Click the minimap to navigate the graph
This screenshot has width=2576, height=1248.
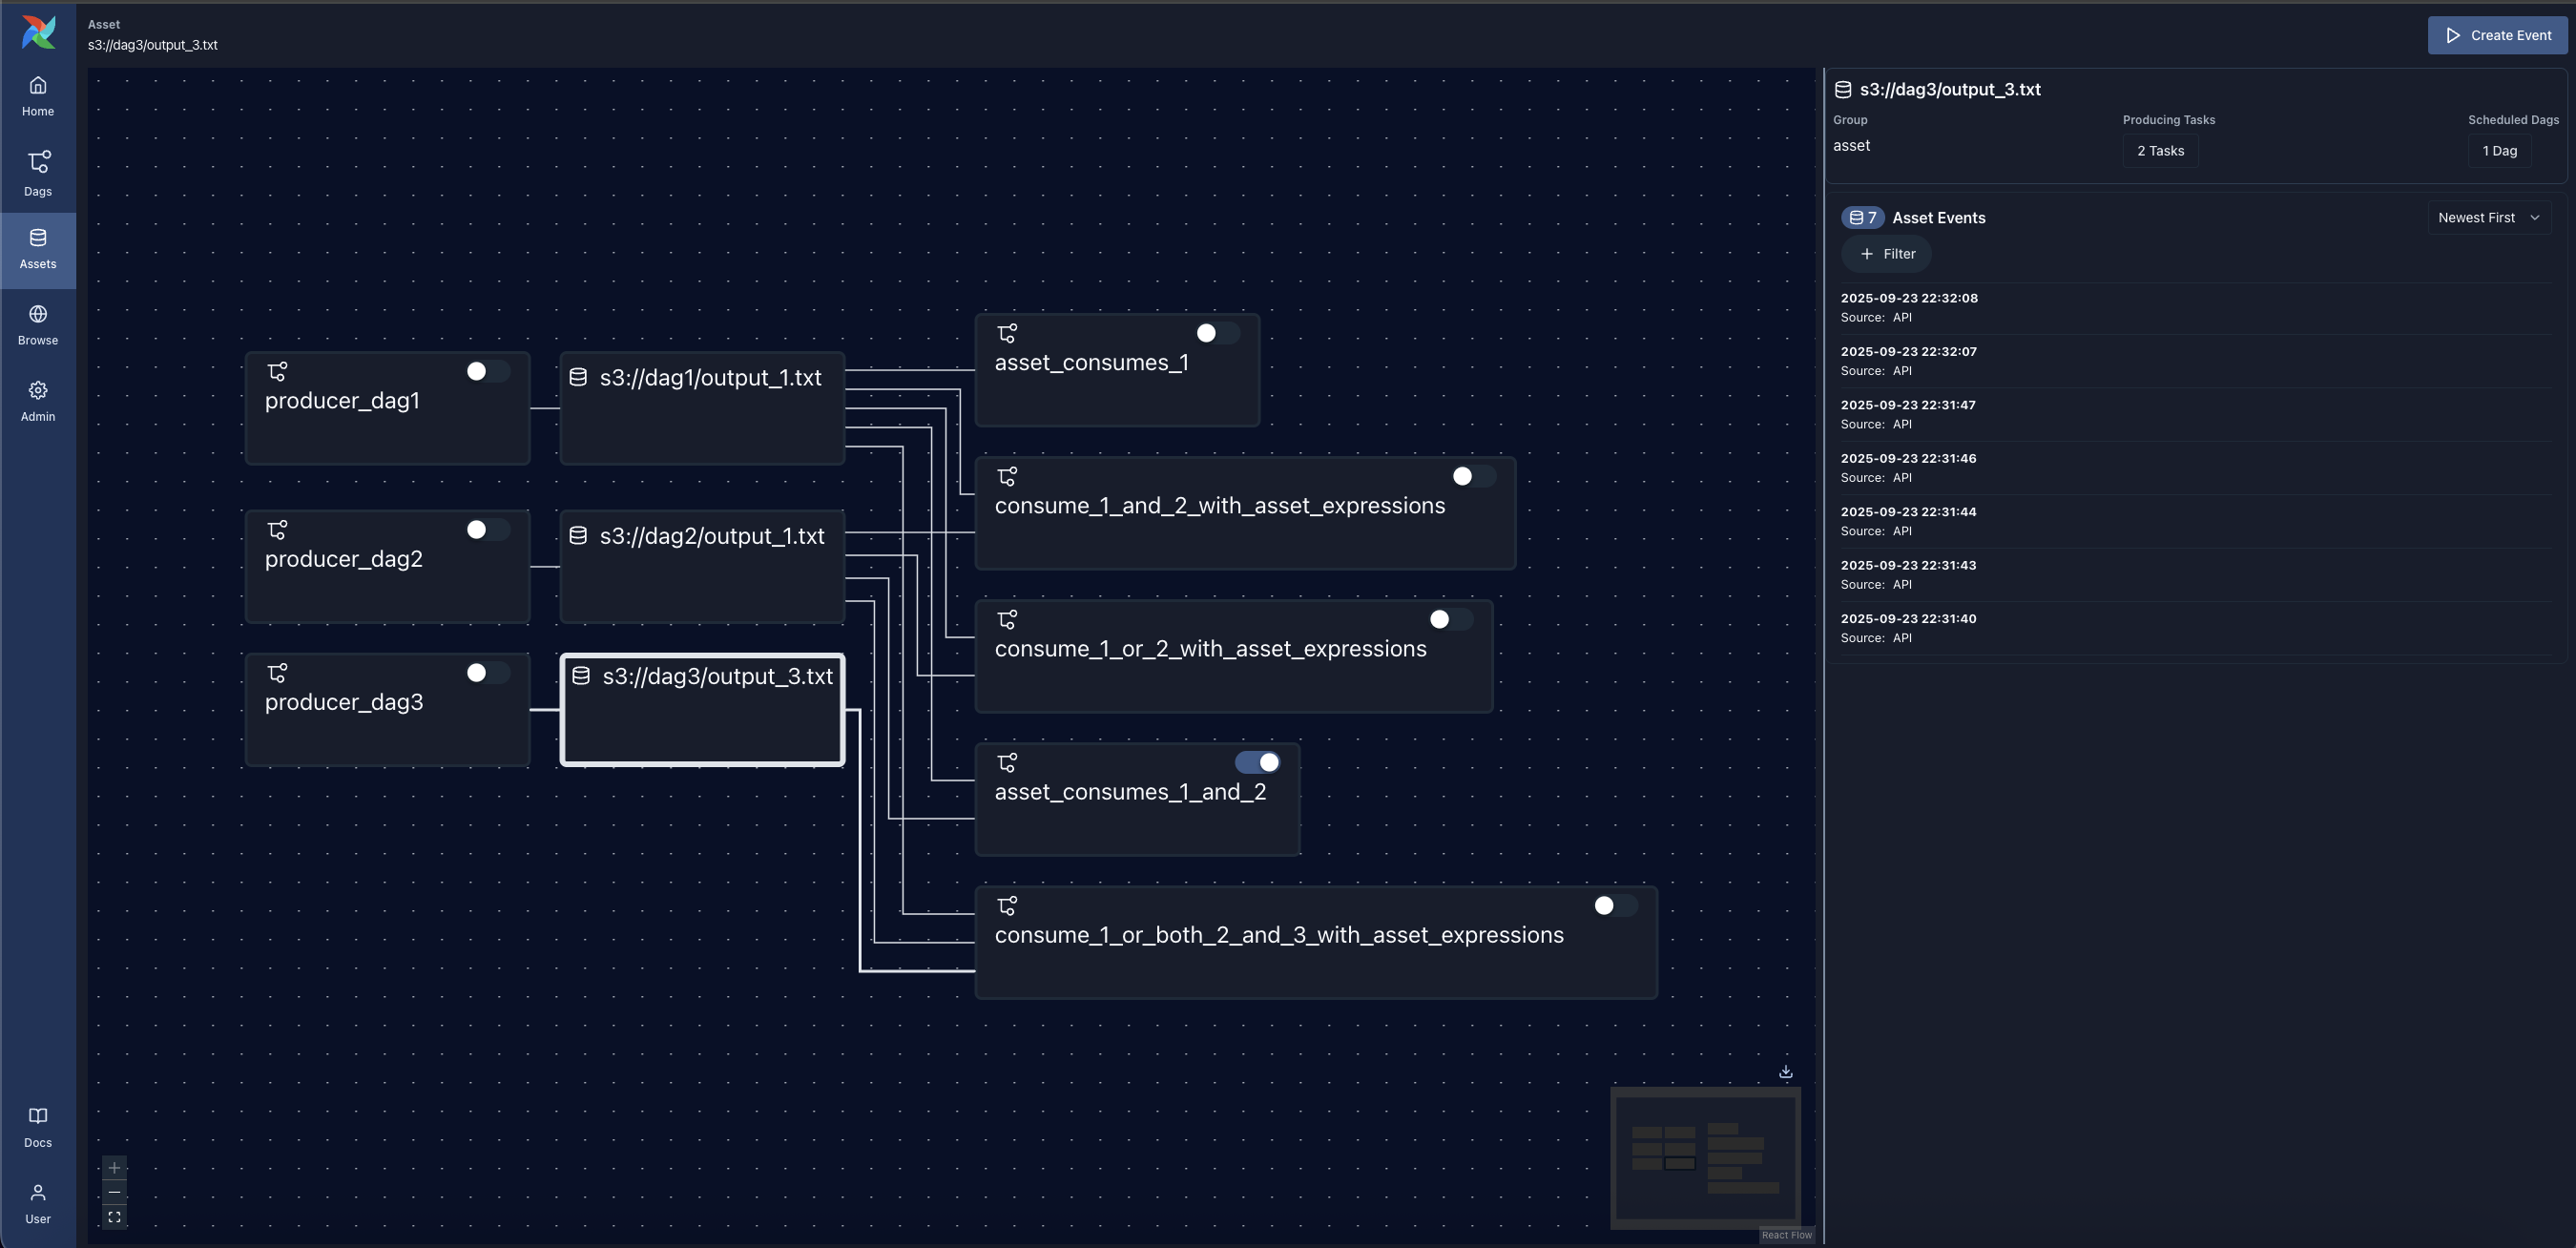click(1705, 1160)
